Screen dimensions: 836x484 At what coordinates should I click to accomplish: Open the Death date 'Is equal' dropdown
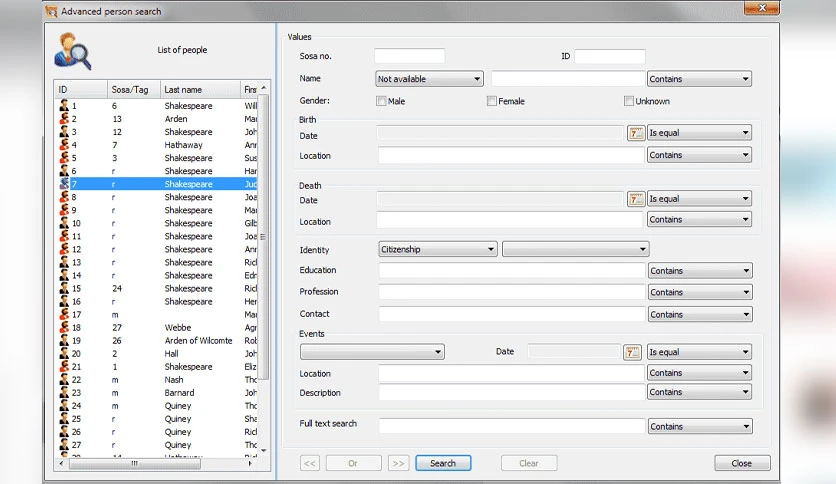(699, 199)
